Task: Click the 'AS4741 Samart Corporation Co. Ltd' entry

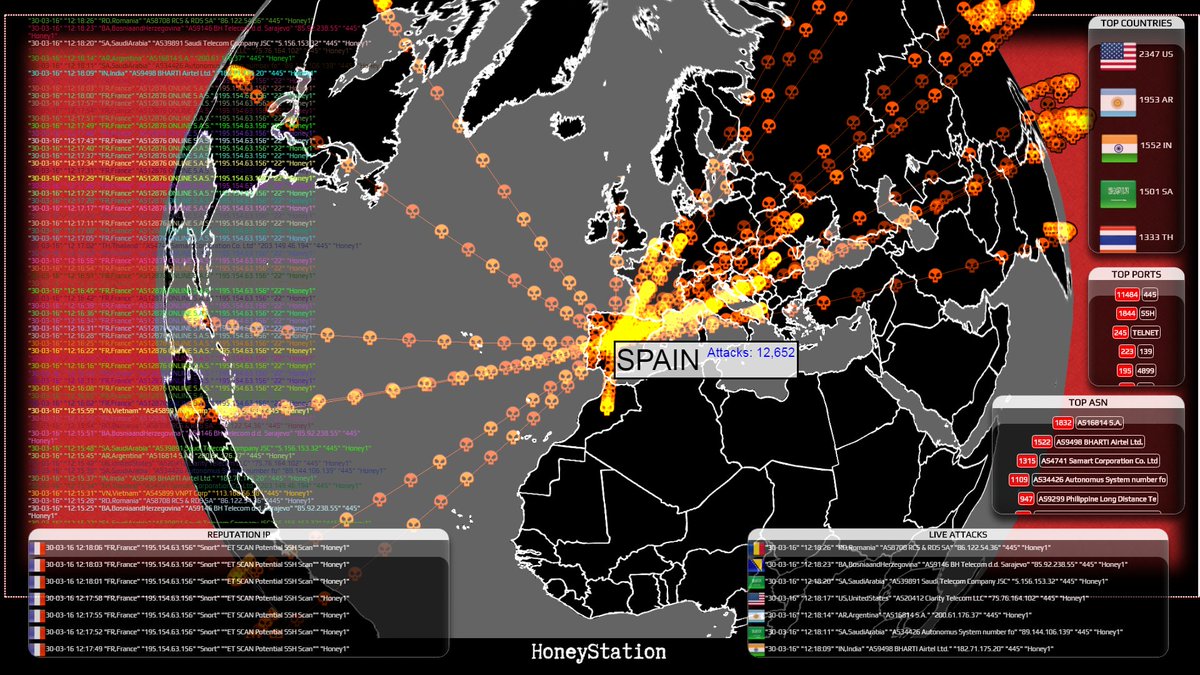Action: tap(1099, 461)
